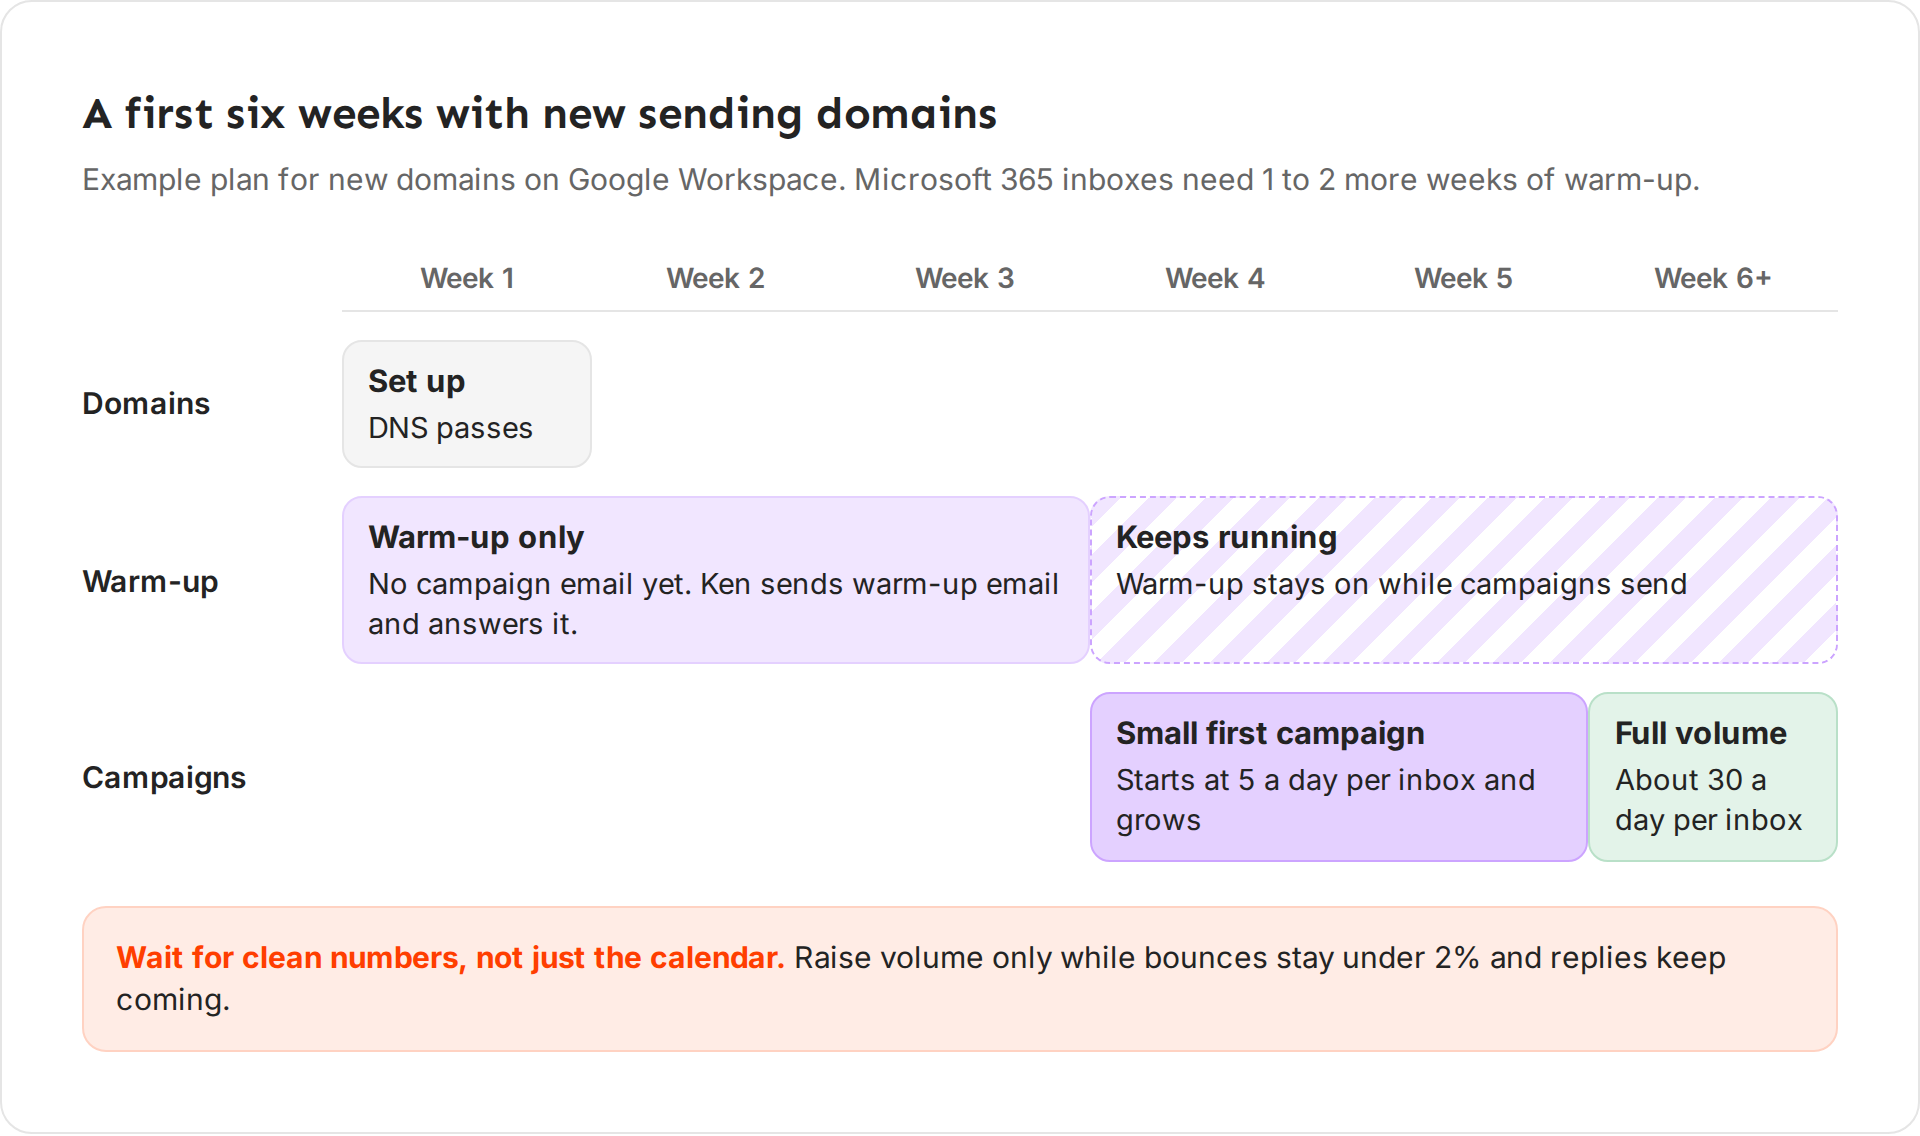This screenshot has width=1920, height=1136.
Task: Click 'No campaign email yet' description text
Action: click(x=713, y=604)
